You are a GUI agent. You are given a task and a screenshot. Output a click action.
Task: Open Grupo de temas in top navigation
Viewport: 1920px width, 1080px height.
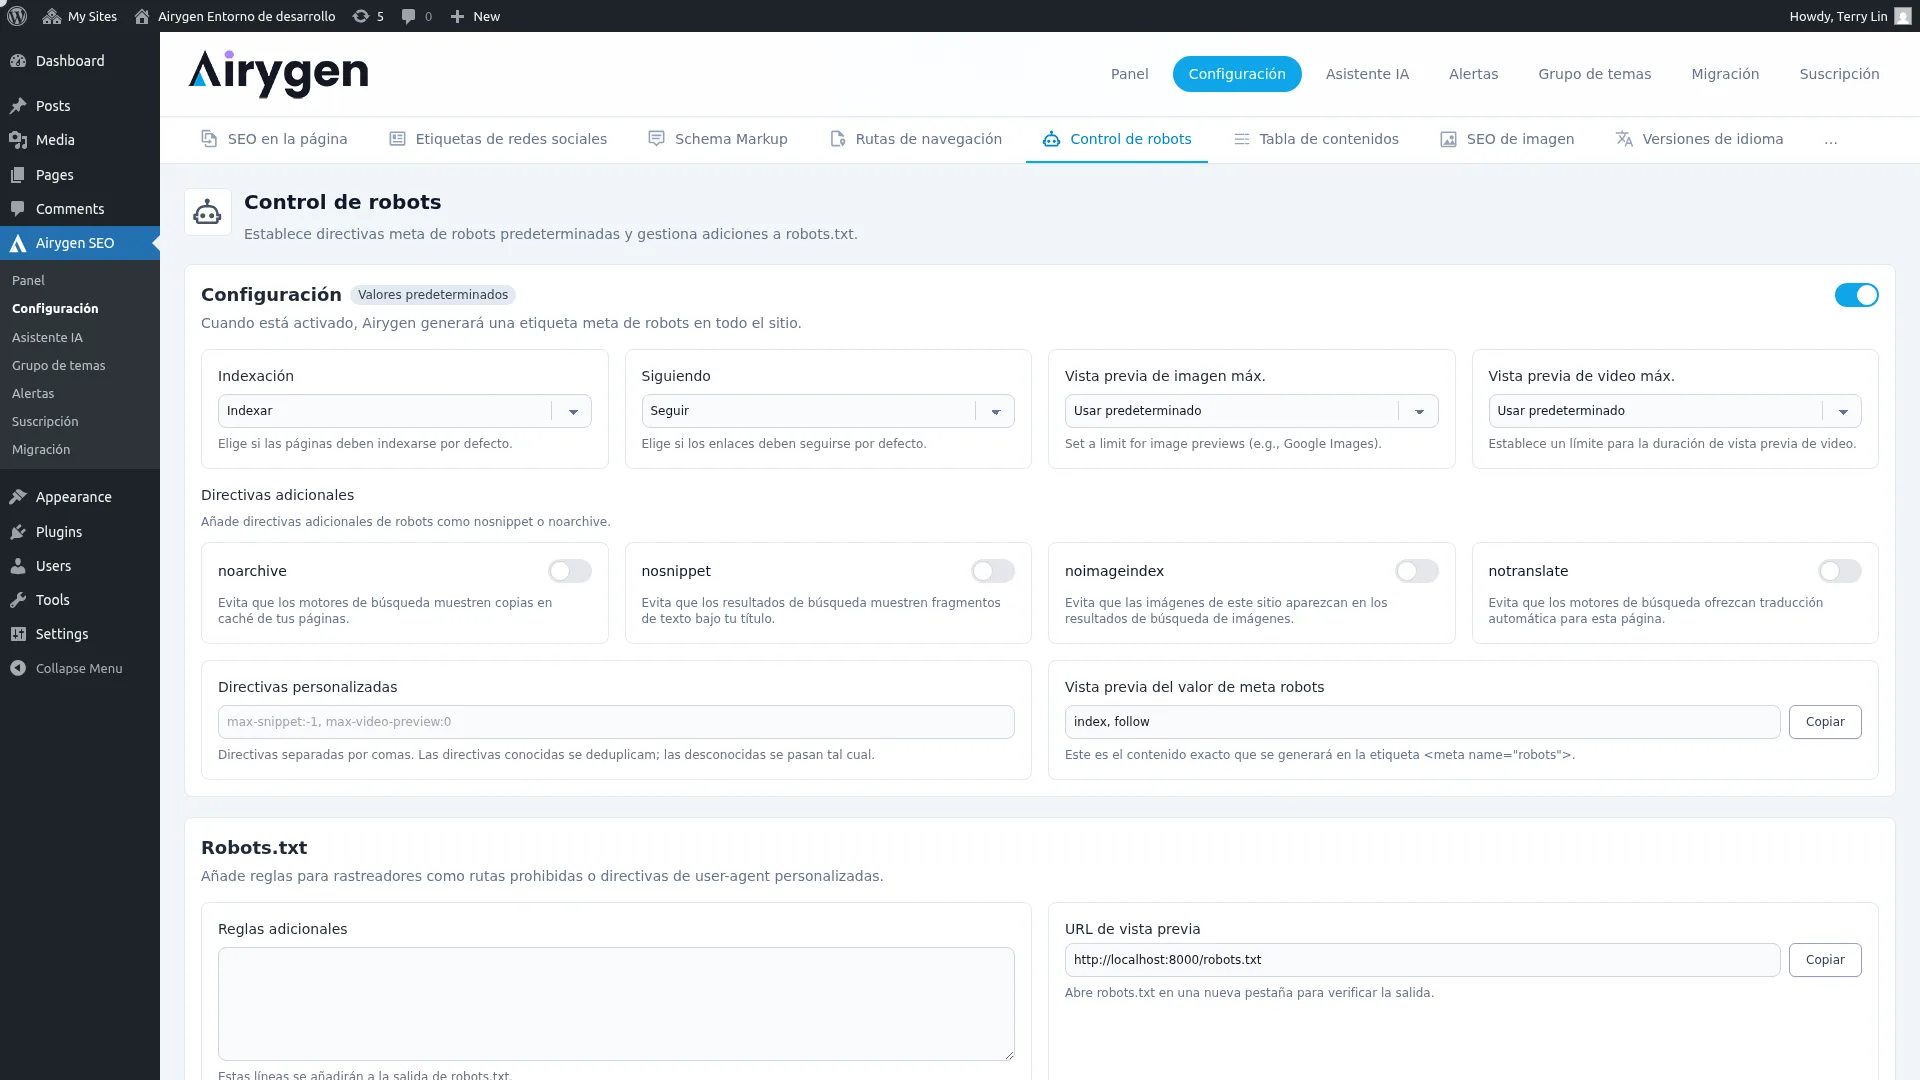(1595, 74)
